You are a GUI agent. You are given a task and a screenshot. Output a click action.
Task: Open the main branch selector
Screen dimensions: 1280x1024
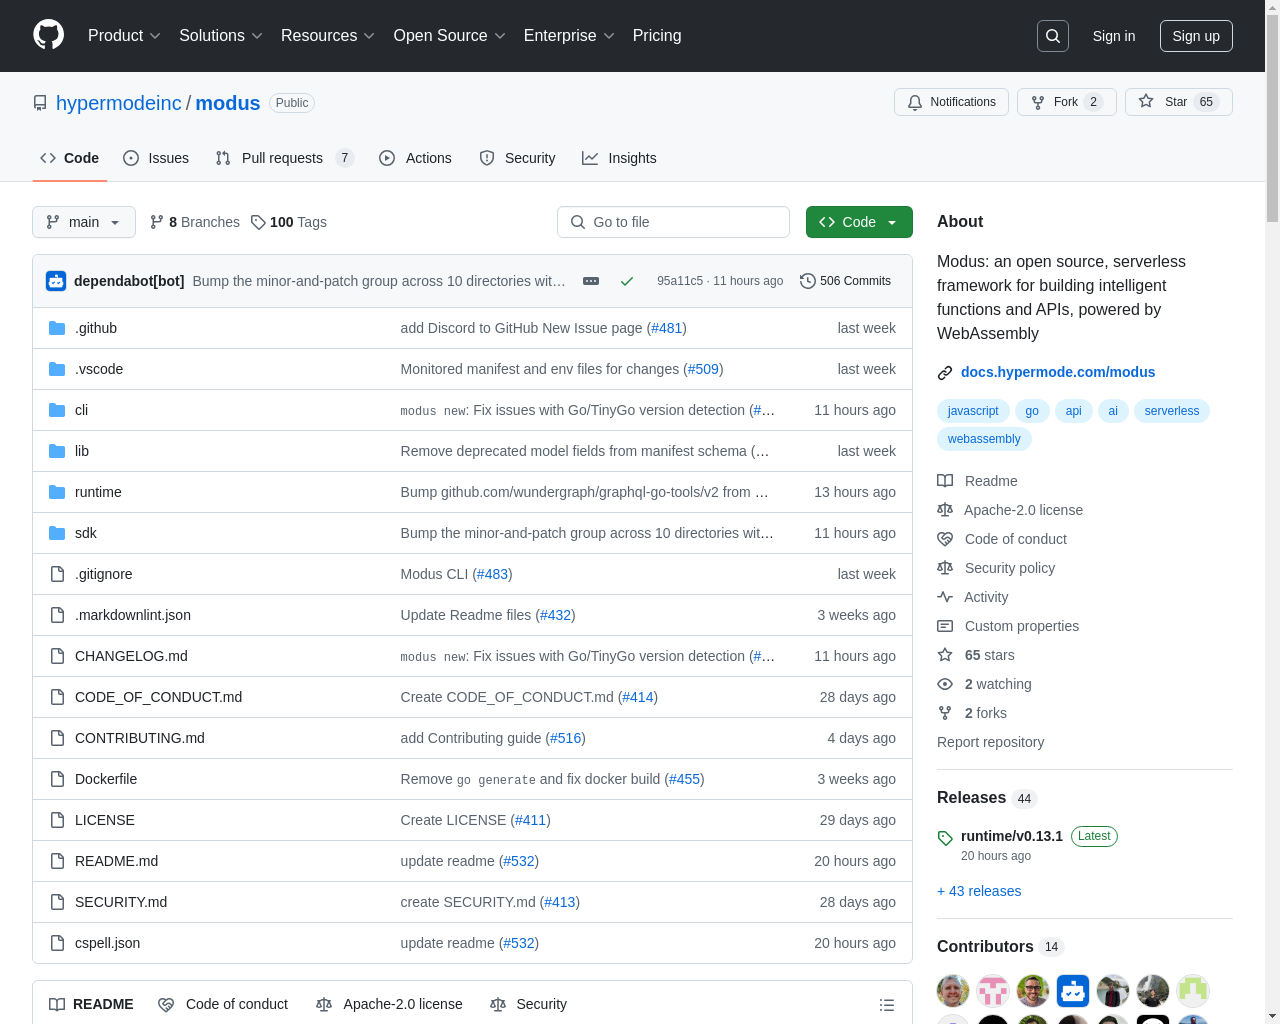(84, 222)
